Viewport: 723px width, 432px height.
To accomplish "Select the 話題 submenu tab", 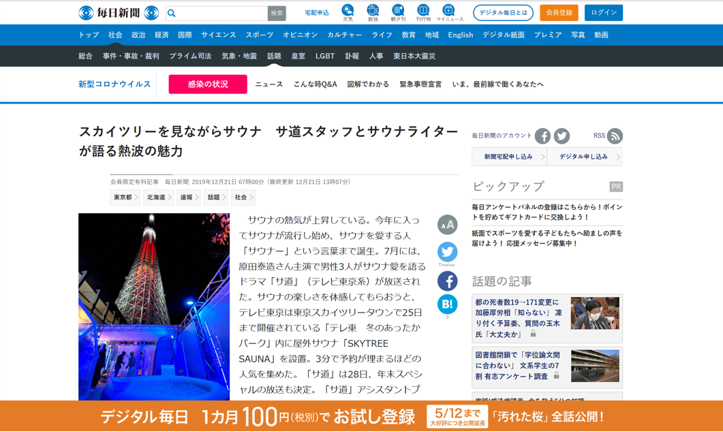I will coord(274,56).
